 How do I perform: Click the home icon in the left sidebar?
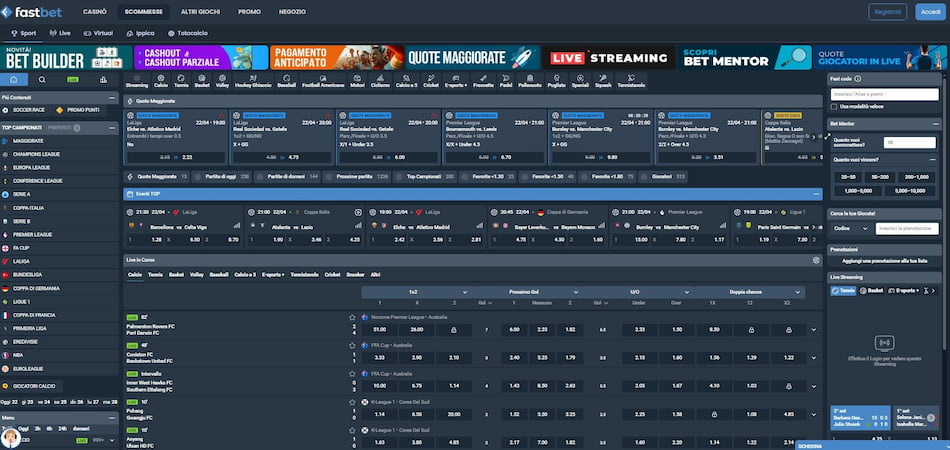pos(14,79)
